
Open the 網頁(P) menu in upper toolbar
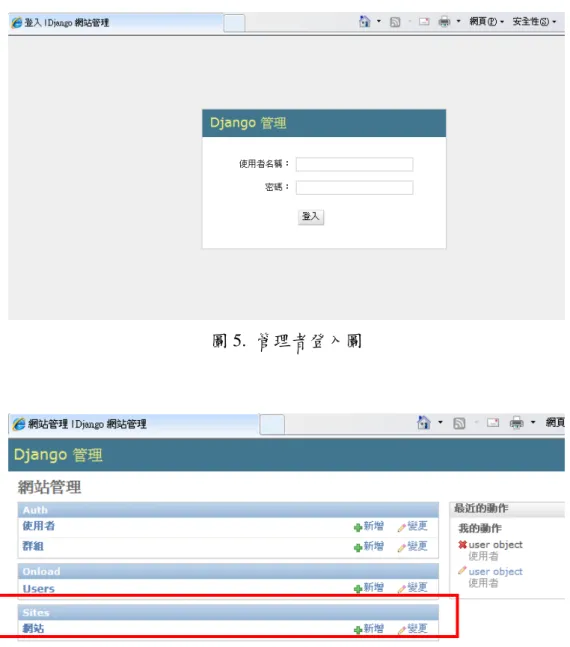[487, 21]
